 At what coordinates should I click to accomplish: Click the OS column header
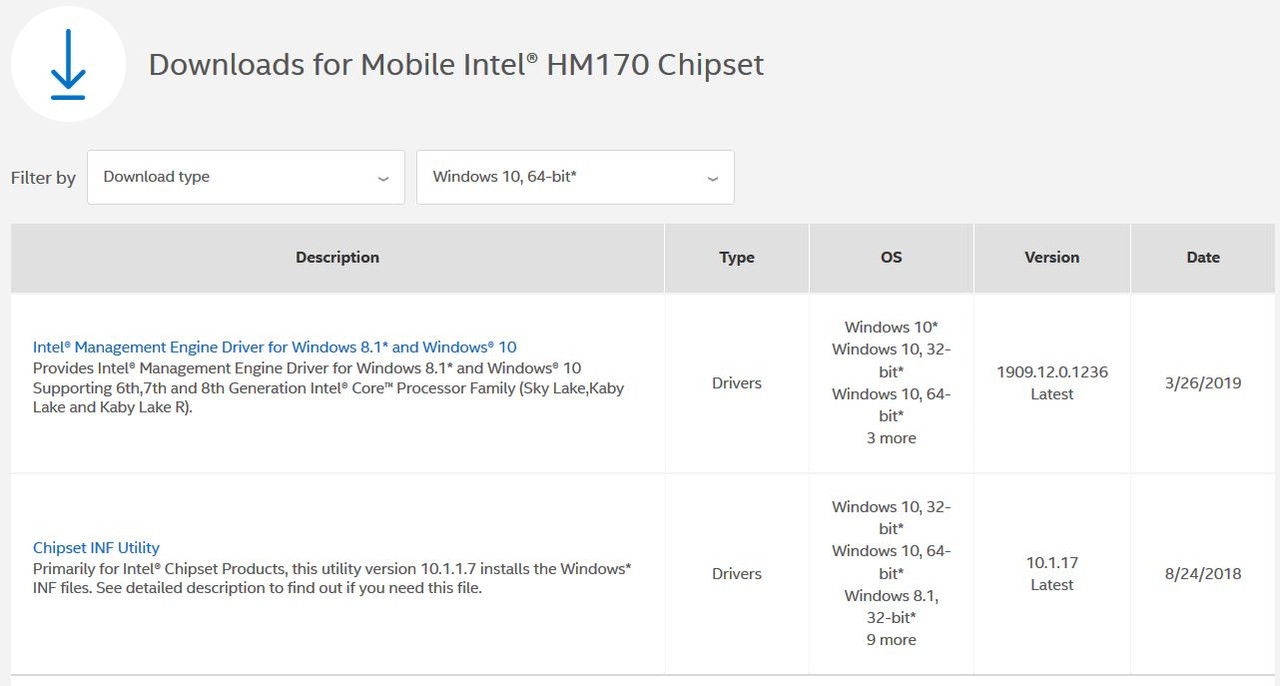click(x=891, y=258)
